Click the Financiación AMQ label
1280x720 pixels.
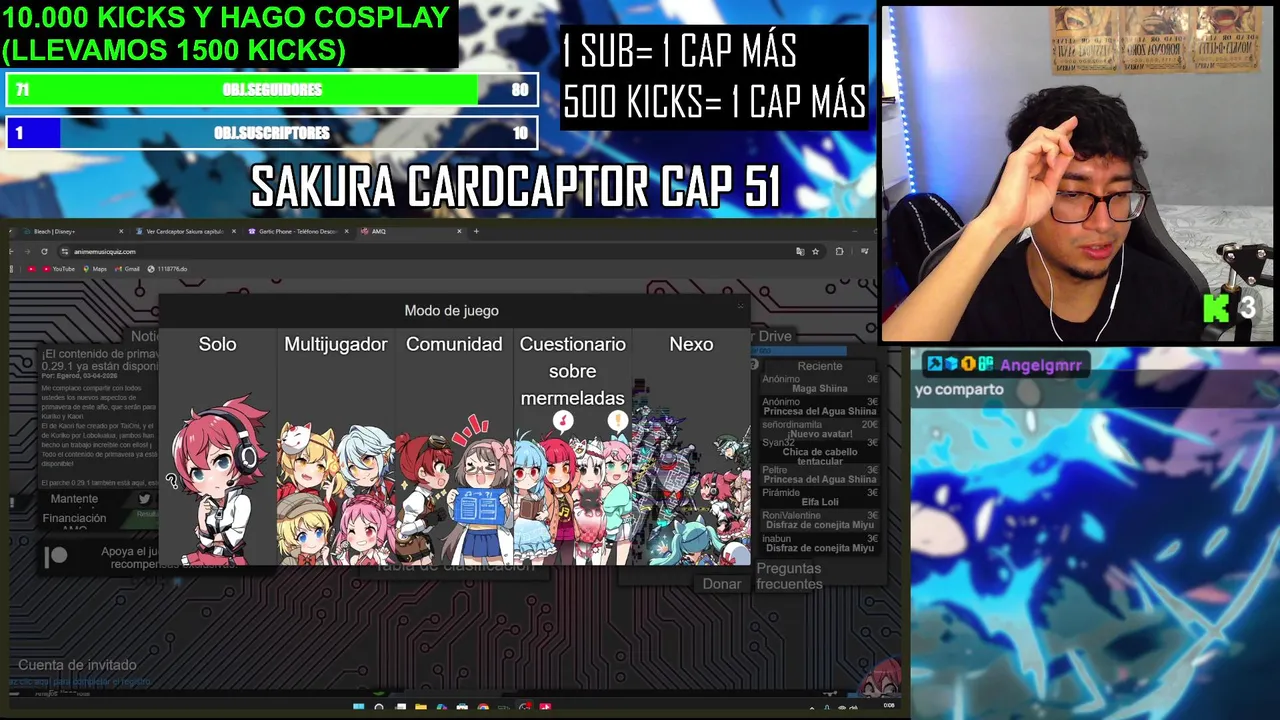[74, 522]
